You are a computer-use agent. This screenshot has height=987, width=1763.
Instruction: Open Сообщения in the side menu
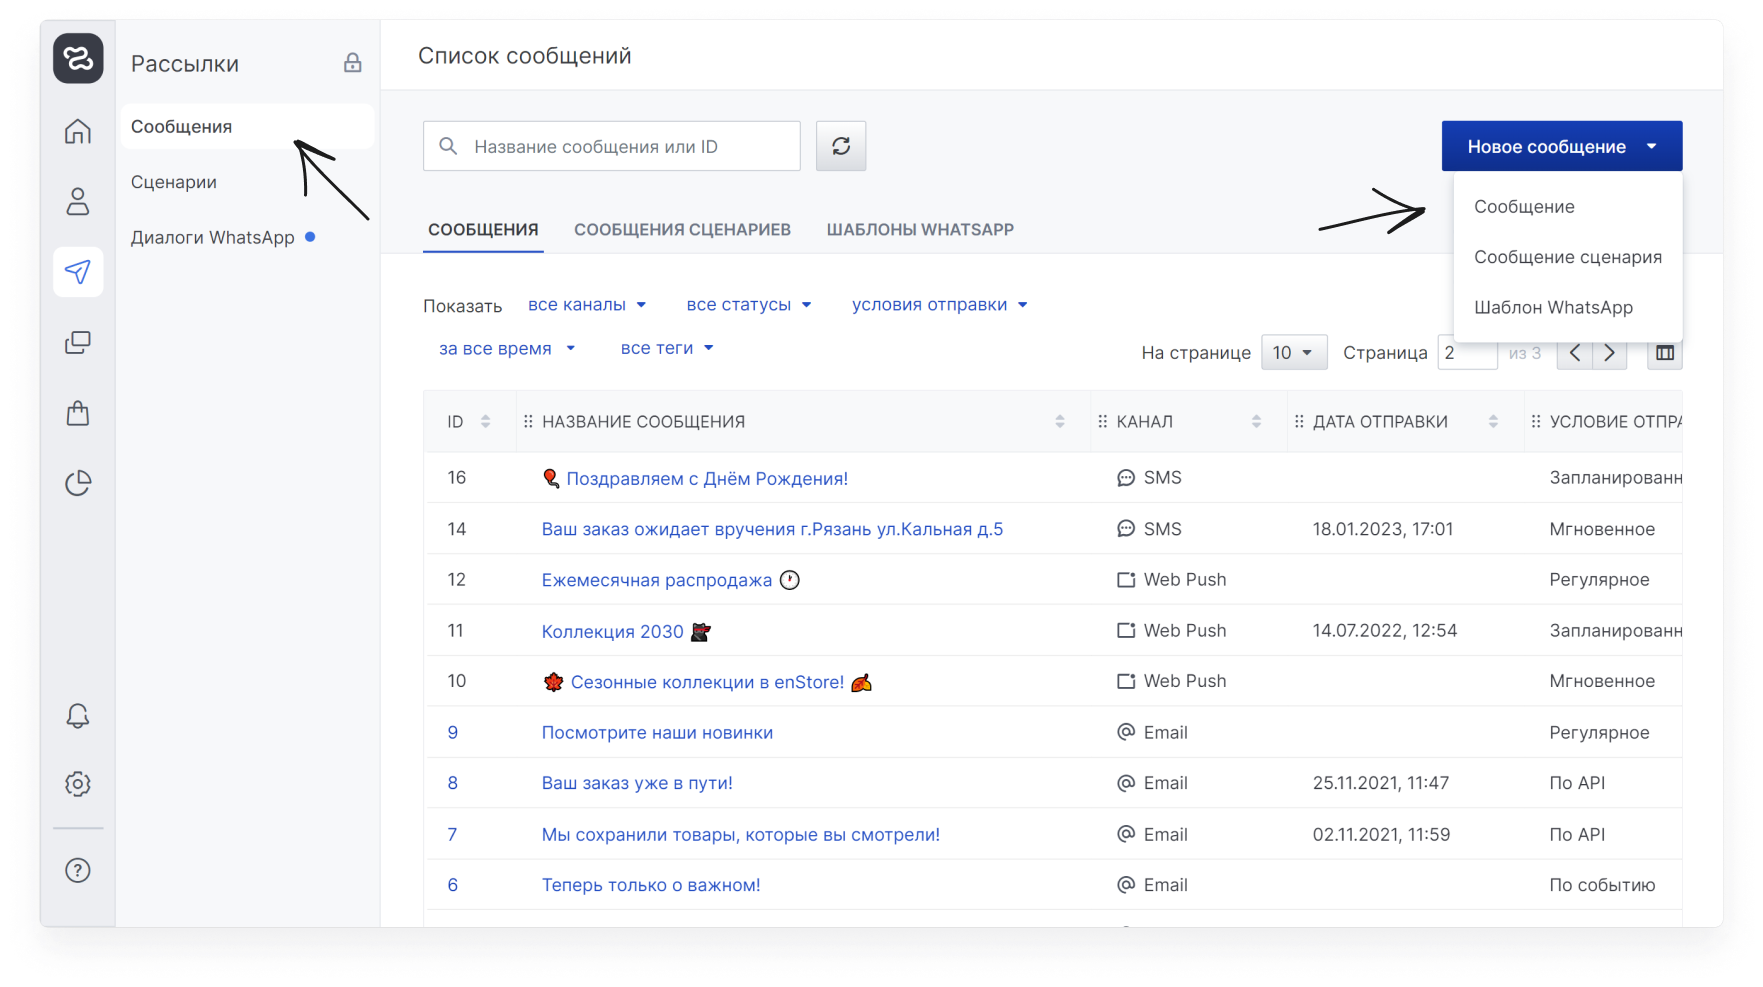pyautogui.click(x=248, y=127)
